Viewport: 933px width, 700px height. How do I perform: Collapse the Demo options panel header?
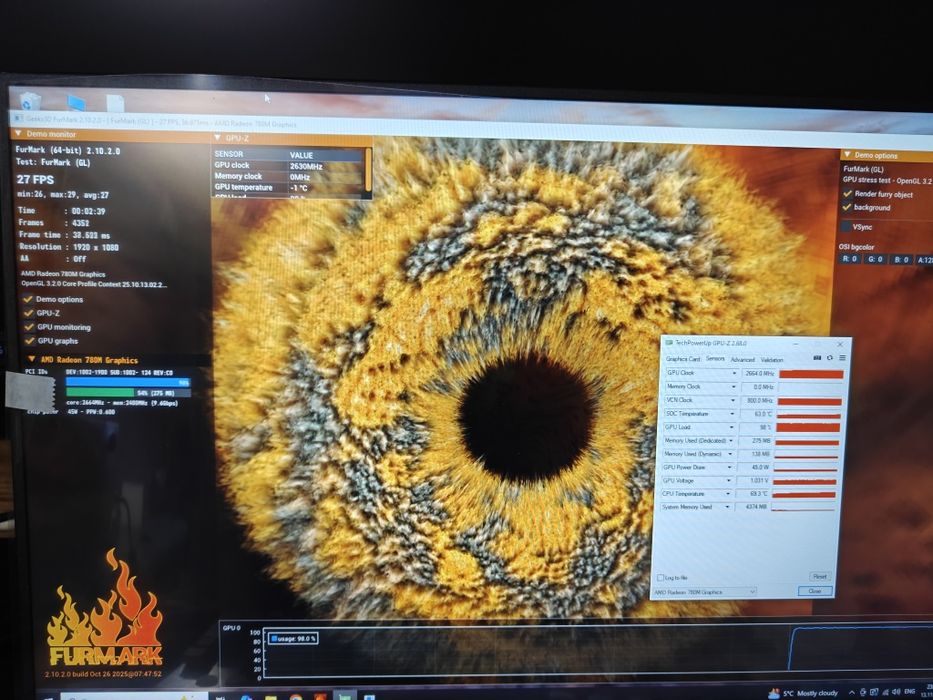pyautogui.click(x=847, y=155)
